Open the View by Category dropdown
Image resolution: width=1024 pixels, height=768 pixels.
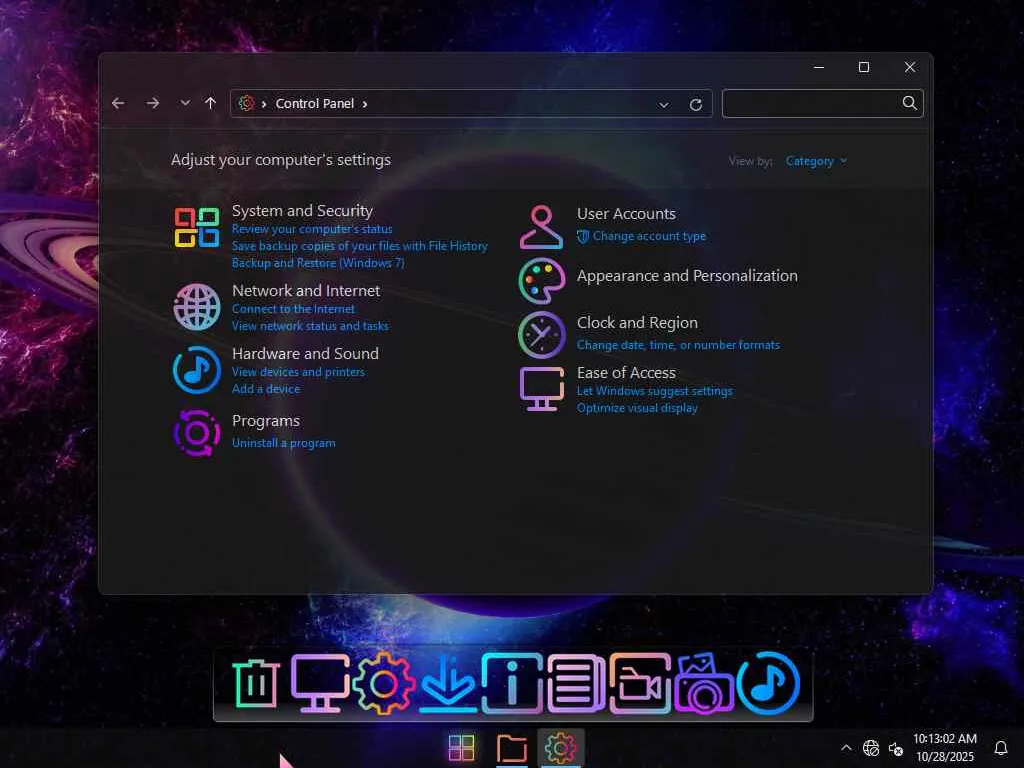tap(816, 161)
